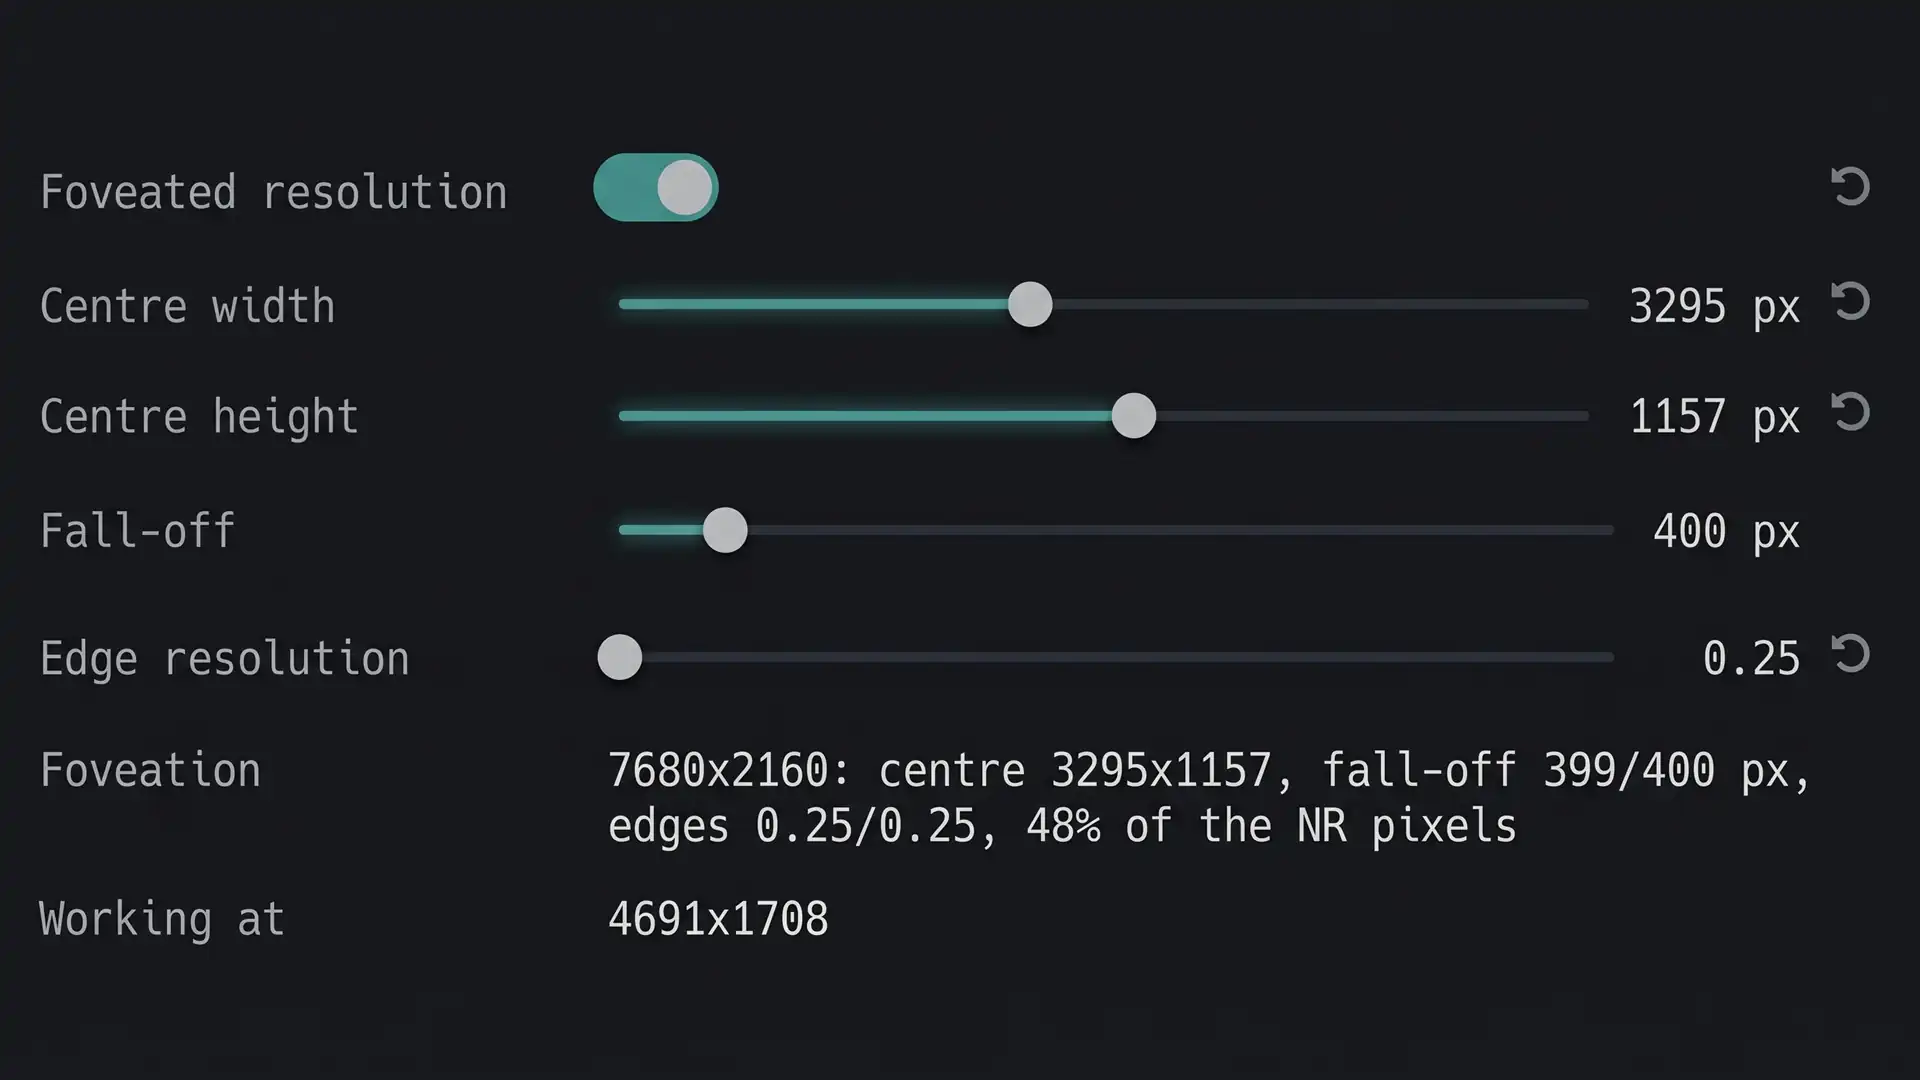The width and height of the screenshot is (1920, 1080).
Task: Click the unfilled part of the Fall-off track
Action: pyautogui.click(x=1180, y=530)
